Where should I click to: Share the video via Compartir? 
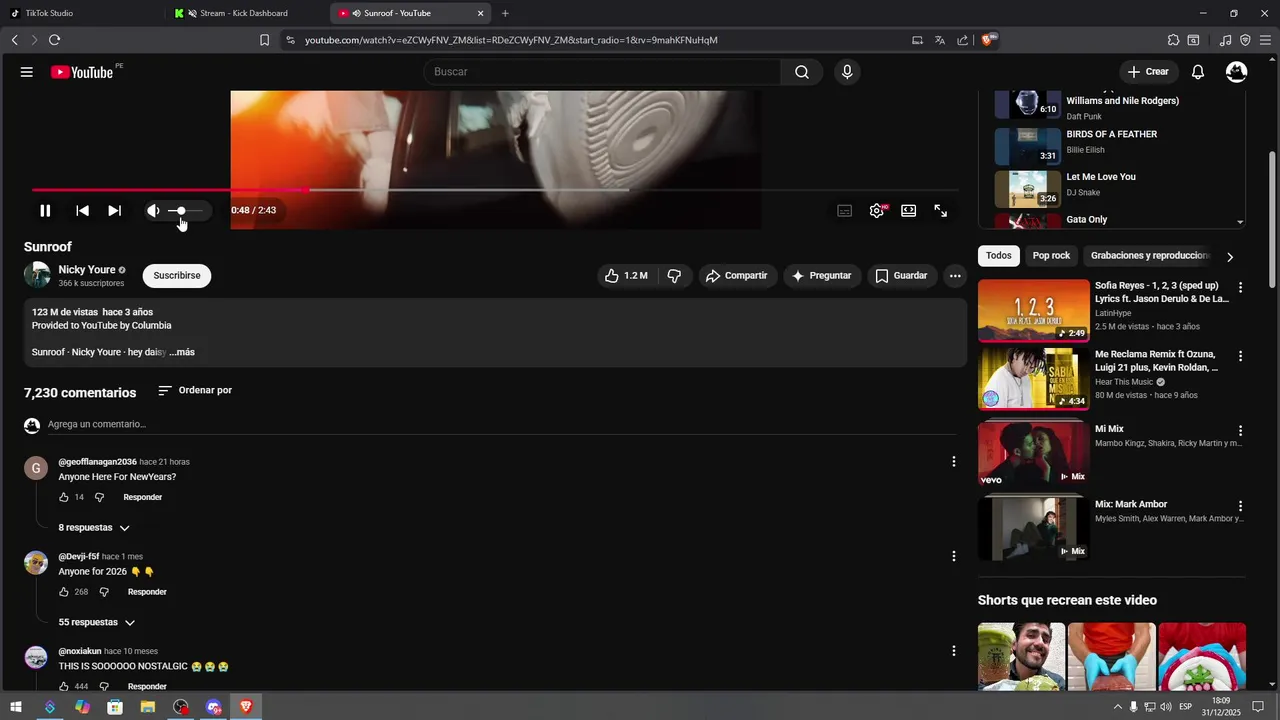pyautogui.click(x=737, y=276)
